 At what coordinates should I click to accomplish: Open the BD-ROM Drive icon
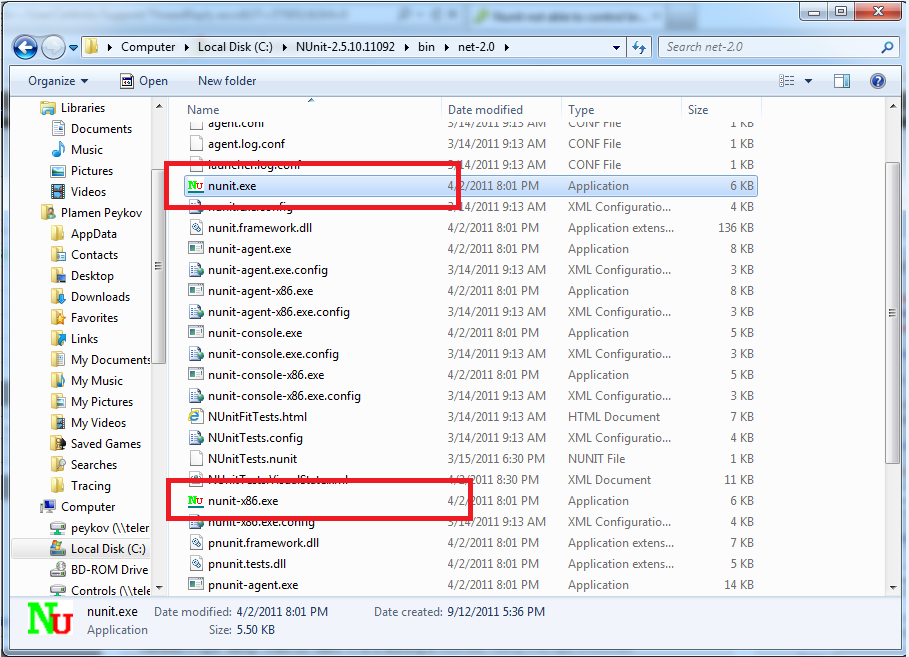58,569
